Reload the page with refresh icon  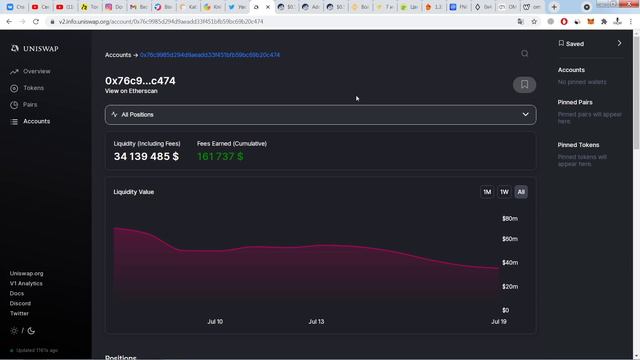(36, 22)
